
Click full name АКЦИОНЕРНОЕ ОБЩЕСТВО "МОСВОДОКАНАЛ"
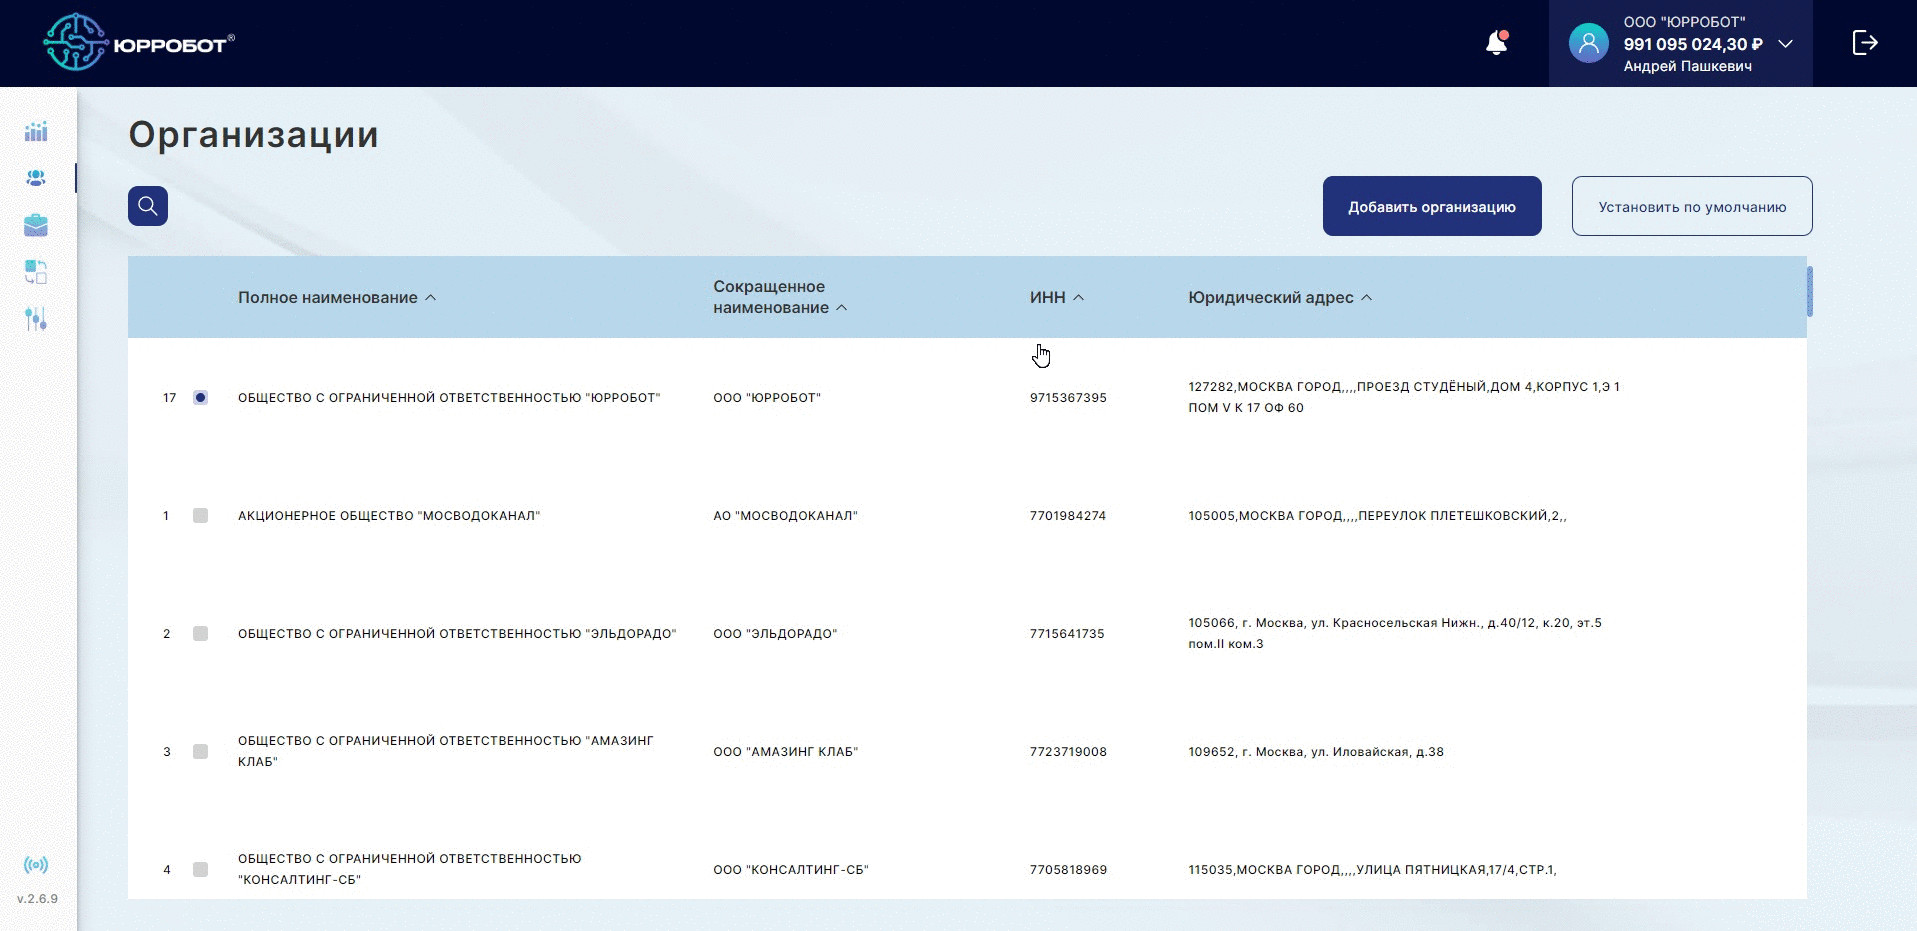(x=389, y=516)
